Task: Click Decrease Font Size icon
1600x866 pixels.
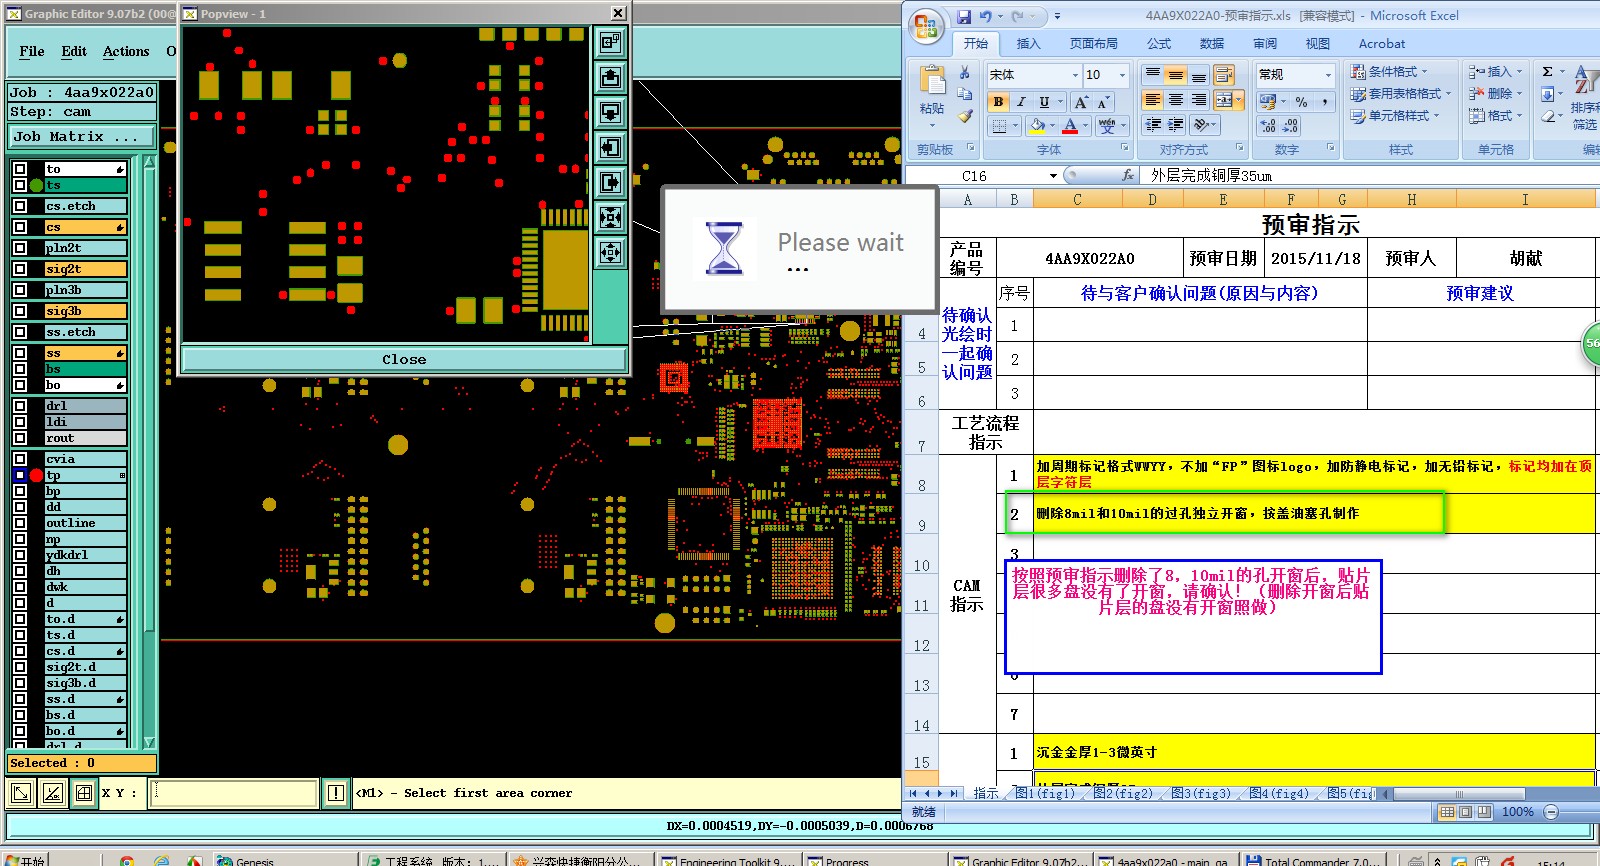Action: [1102, 102]
